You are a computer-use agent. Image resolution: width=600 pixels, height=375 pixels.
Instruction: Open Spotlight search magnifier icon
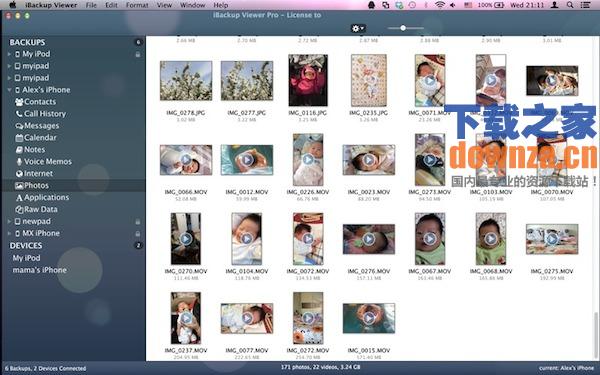570,5
